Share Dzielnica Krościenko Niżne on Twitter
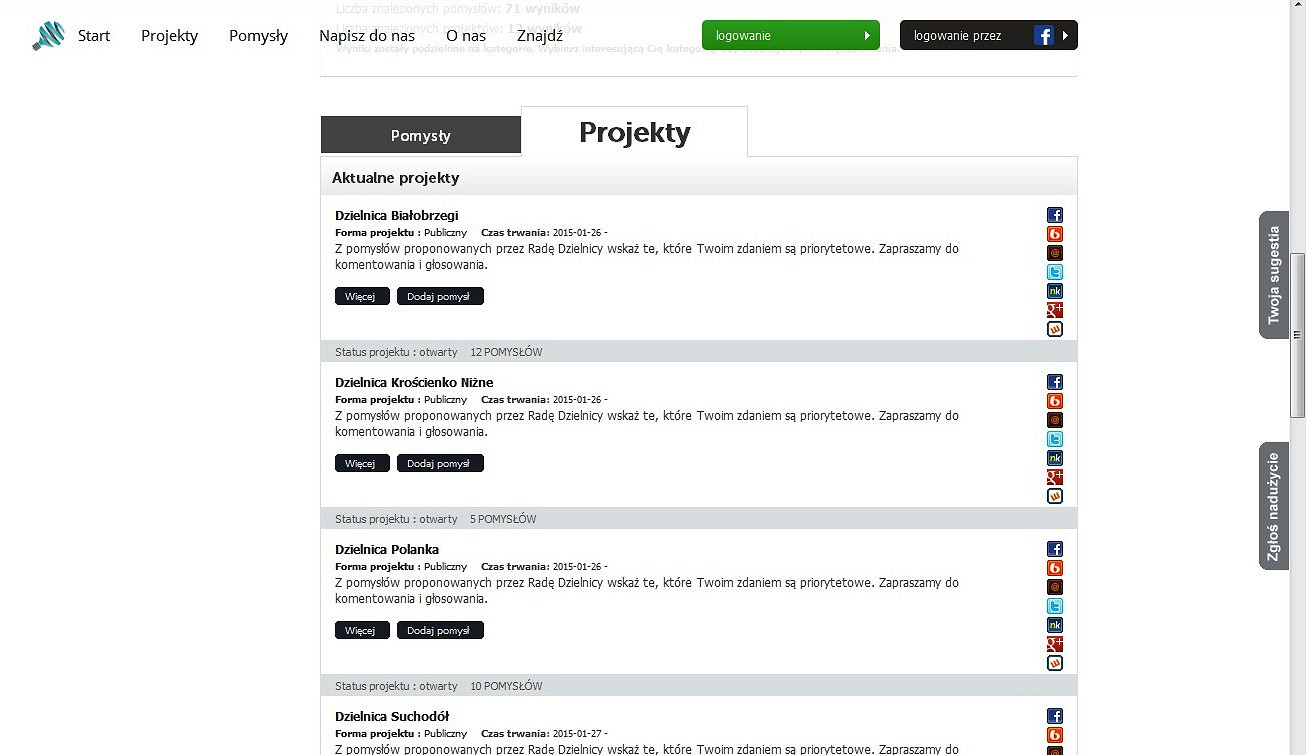Viewport: 1306px width, 755px height. coord(1055,439)
